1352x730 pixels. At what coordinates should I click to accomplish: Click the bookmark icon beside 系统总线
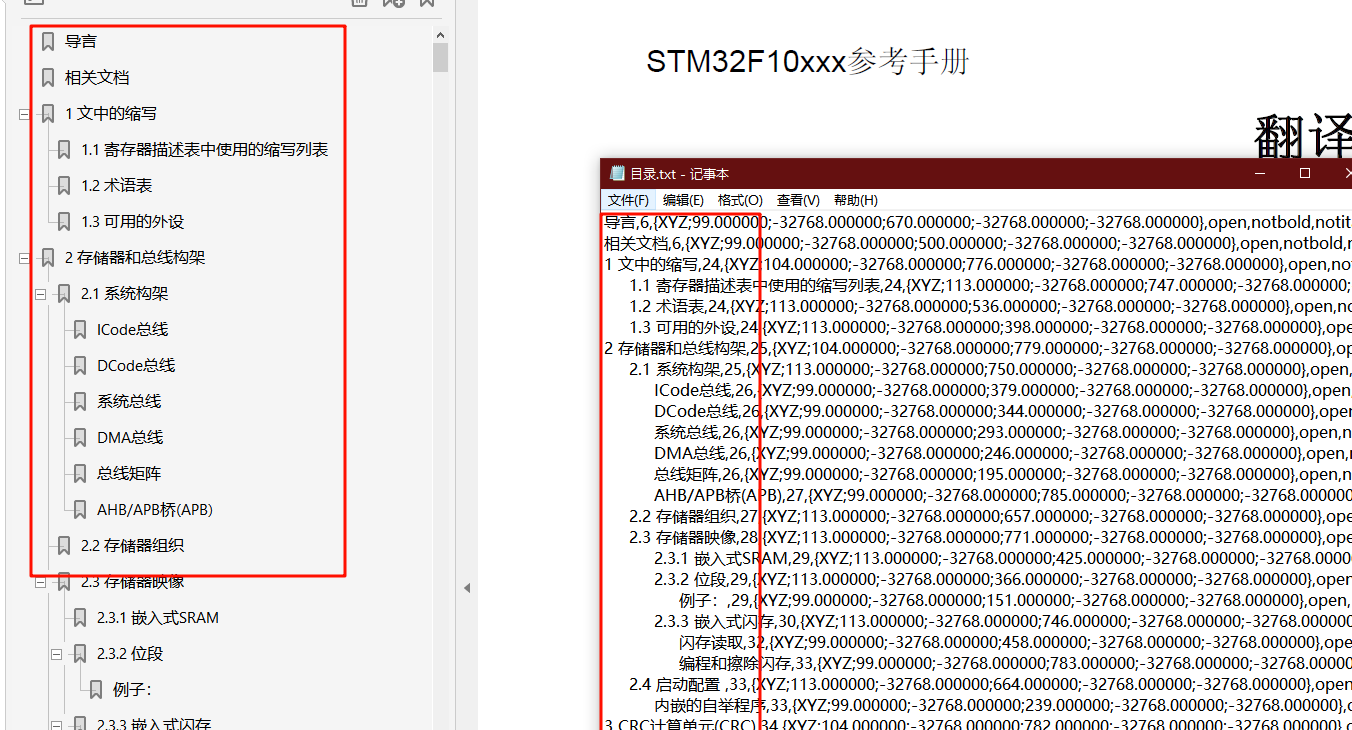(80, 402)
